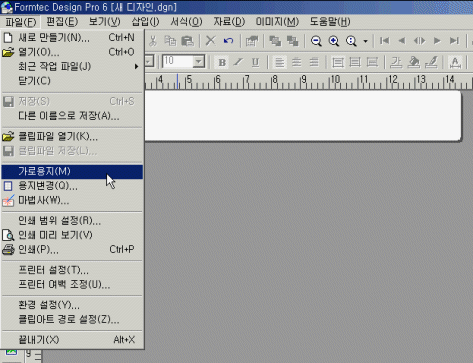Click the horizontal ruler at 10
The image size is (473, 363).
pos(334,80)
